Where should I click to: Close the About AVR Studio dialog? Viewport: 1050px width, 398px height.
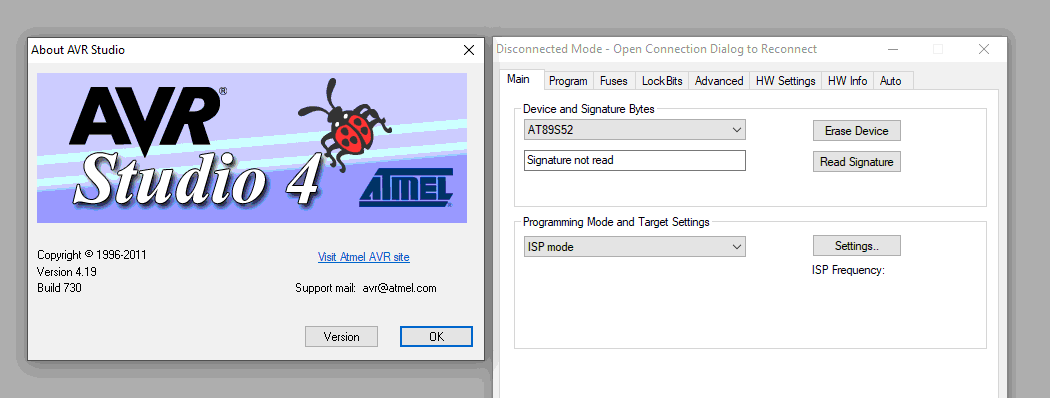[x=469, y=50]
